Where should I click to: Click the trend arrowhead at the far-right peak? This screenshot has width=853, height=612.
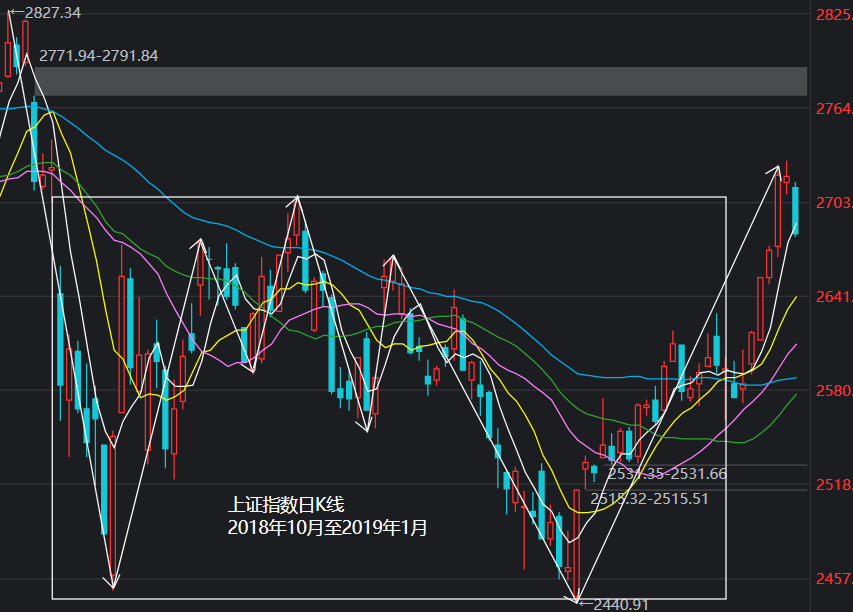(x=776, y=169)
